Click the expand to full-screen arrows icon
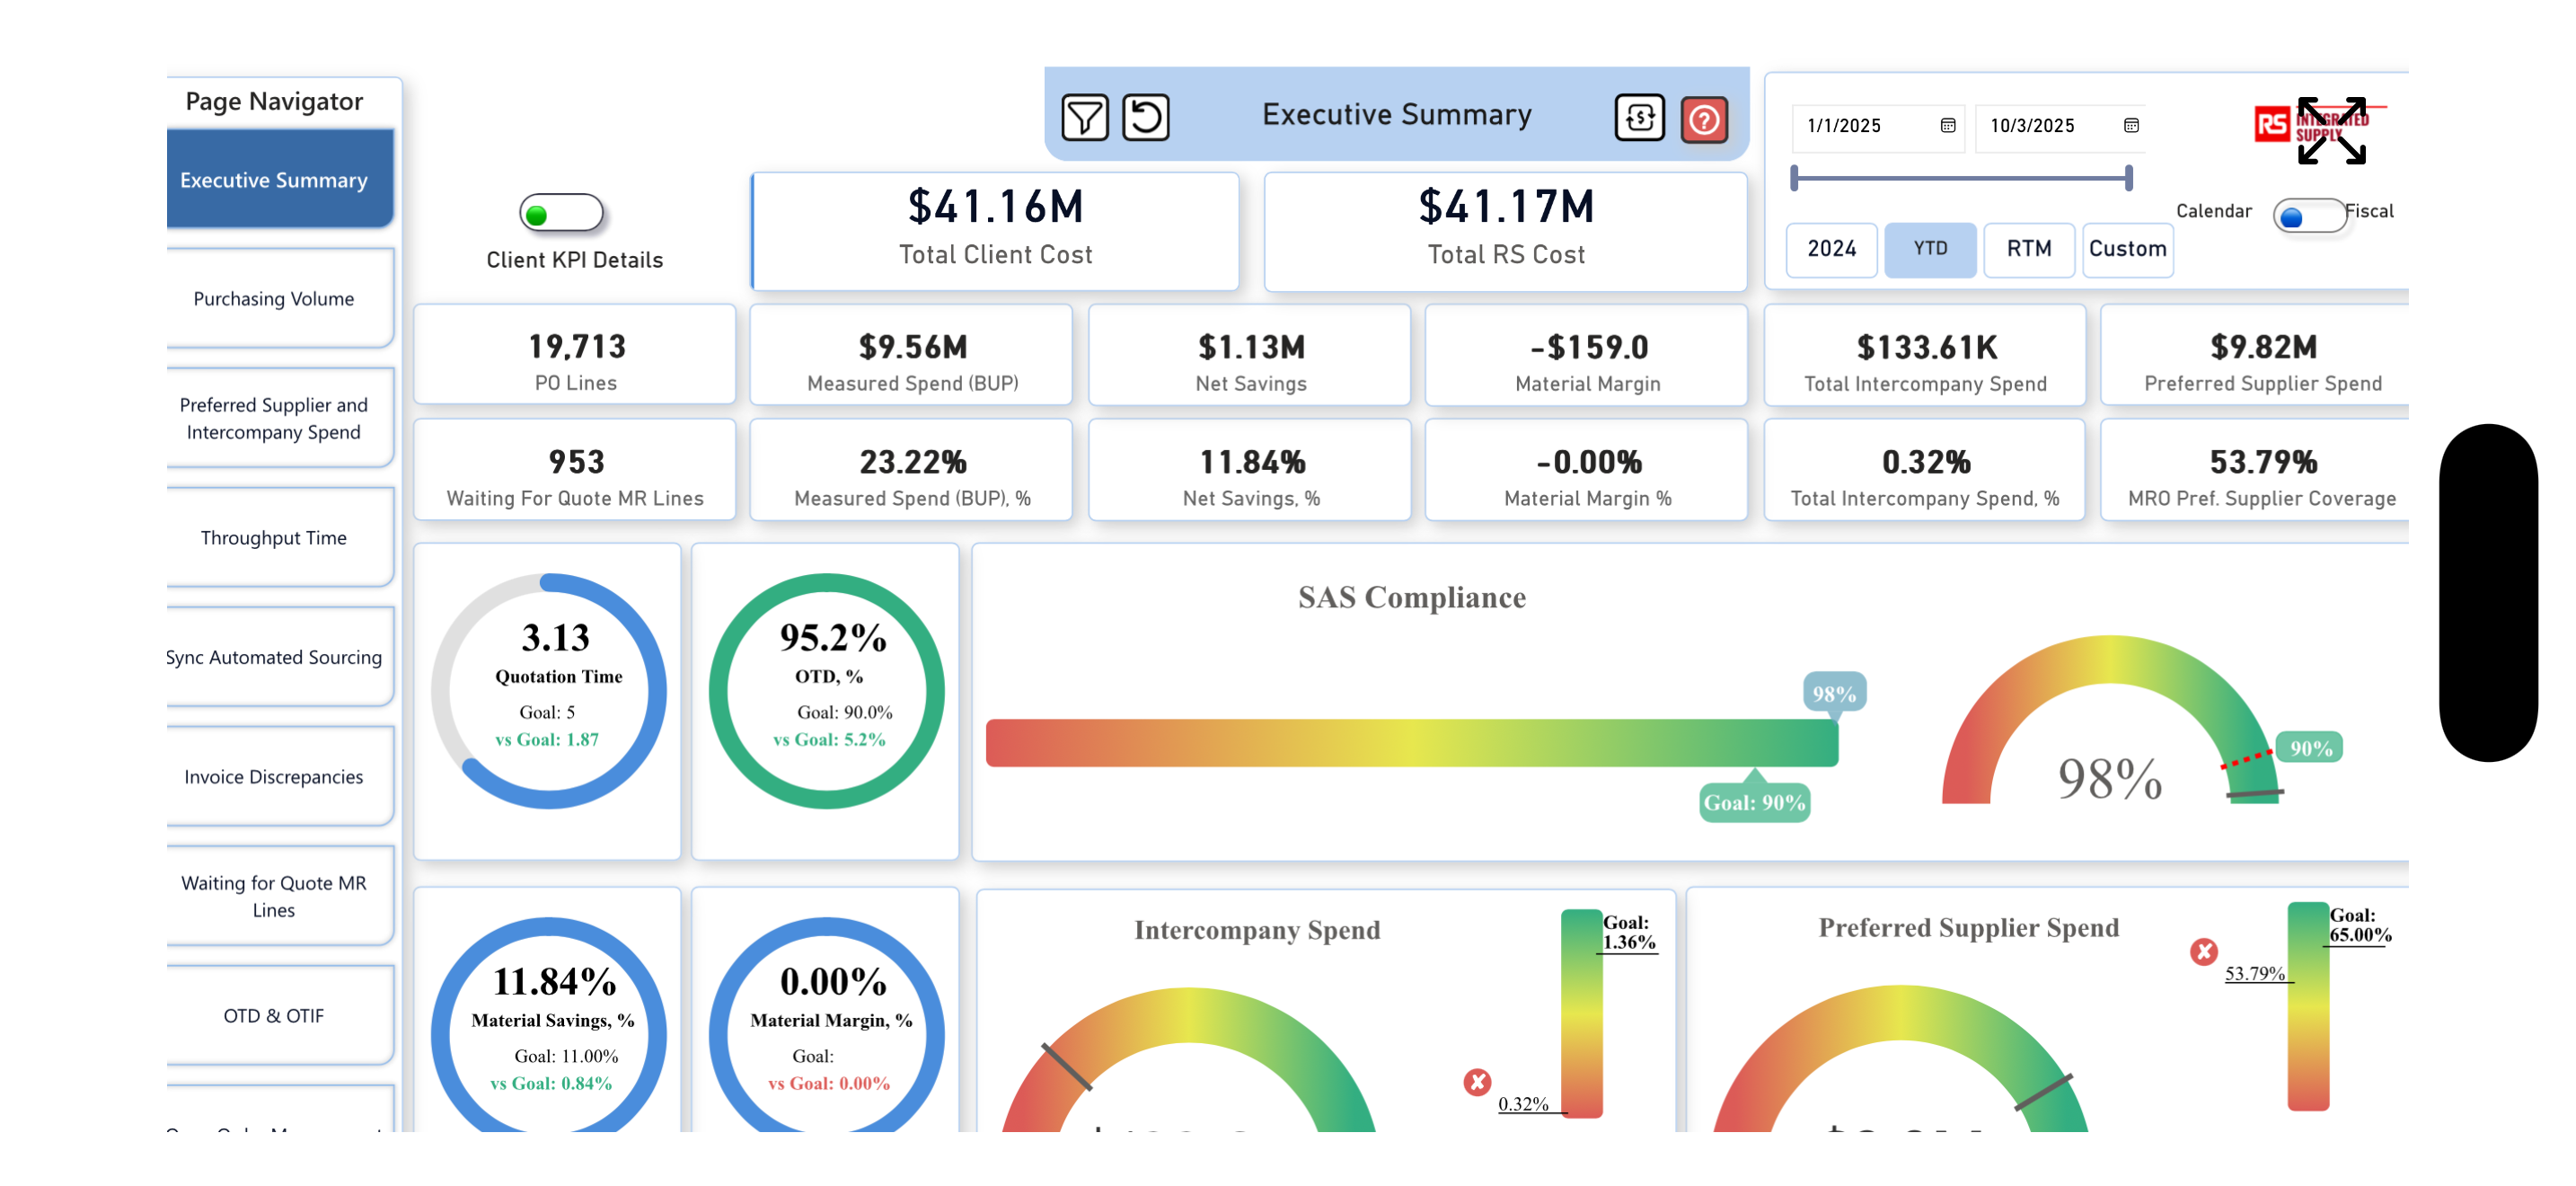Screen dimensions: 2576x1186 pos(2331,131)
